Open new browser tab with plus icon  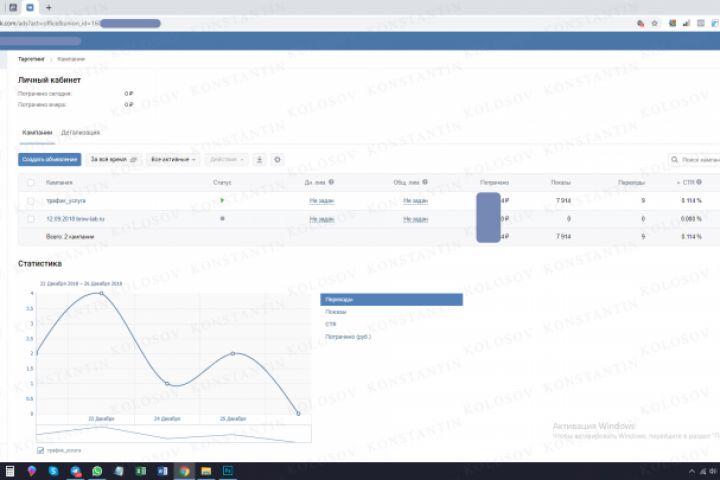[49, 7]
